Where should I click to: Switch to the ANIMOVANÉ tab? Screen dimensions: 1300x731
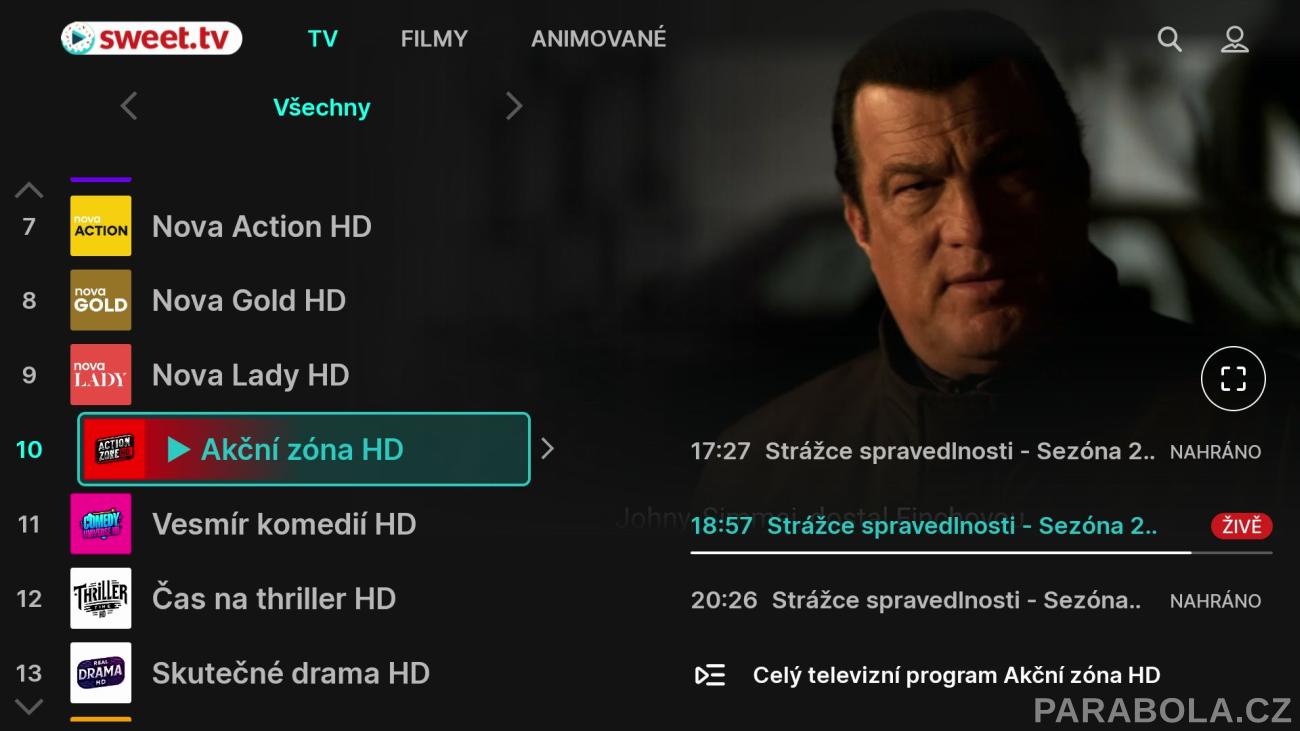pyautogui.click(x=598, y=39)
